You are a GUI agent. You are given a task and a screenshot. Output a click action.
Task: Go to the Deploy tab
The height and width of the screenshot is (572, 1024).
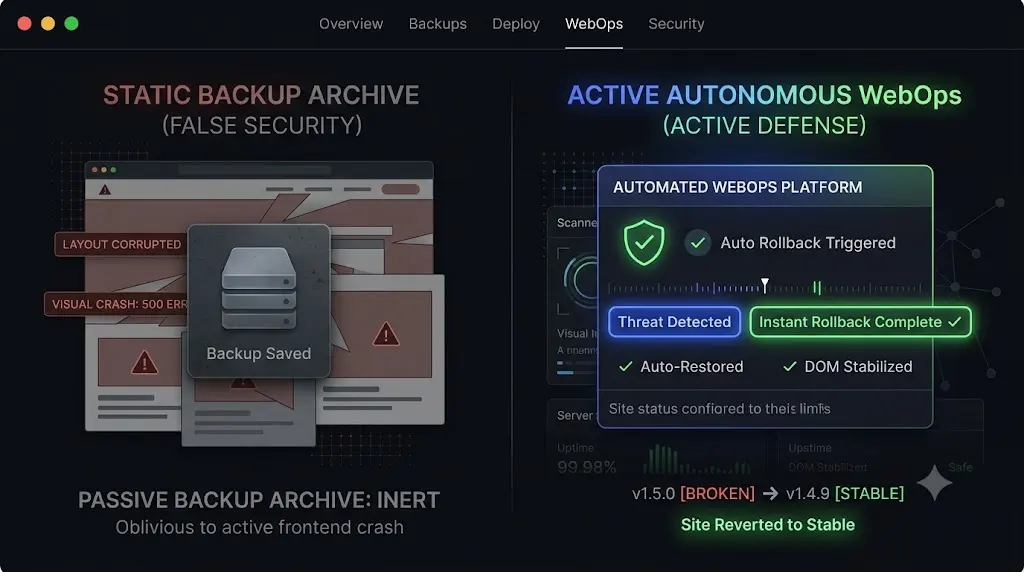[515, 24]
